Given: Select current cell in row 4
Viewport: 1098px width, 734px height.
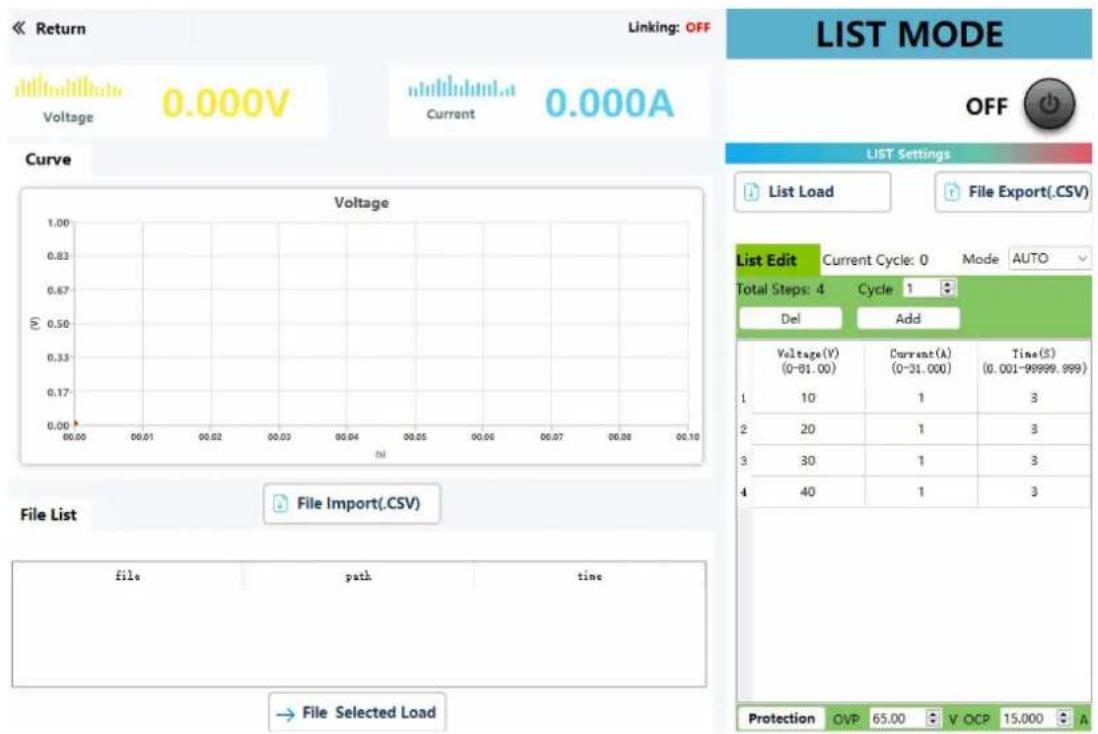Looking at the screenshot, I should (x=921, y=492).
